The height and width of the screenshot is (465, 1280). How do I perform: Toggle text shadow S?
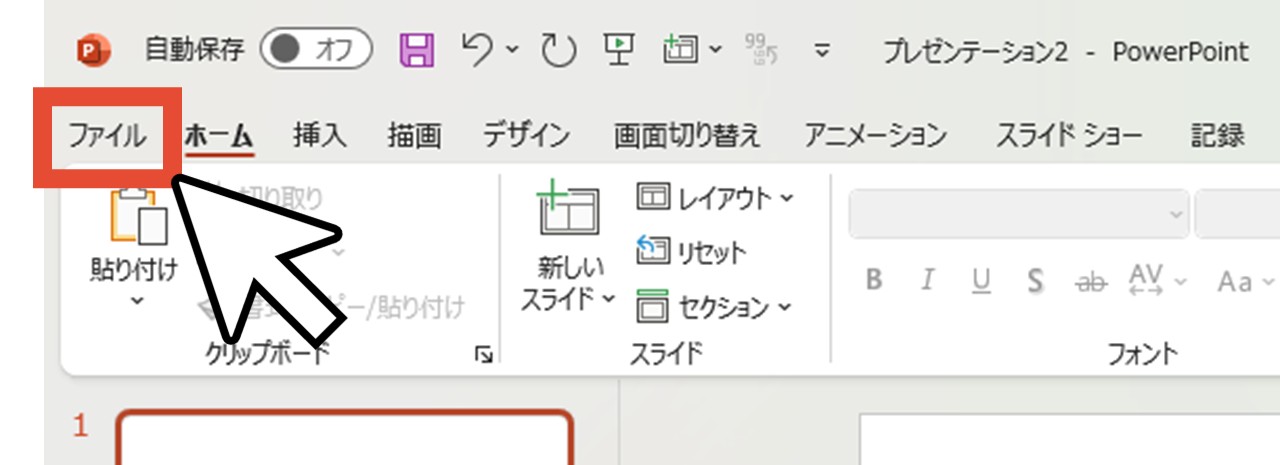point(1036,281)
